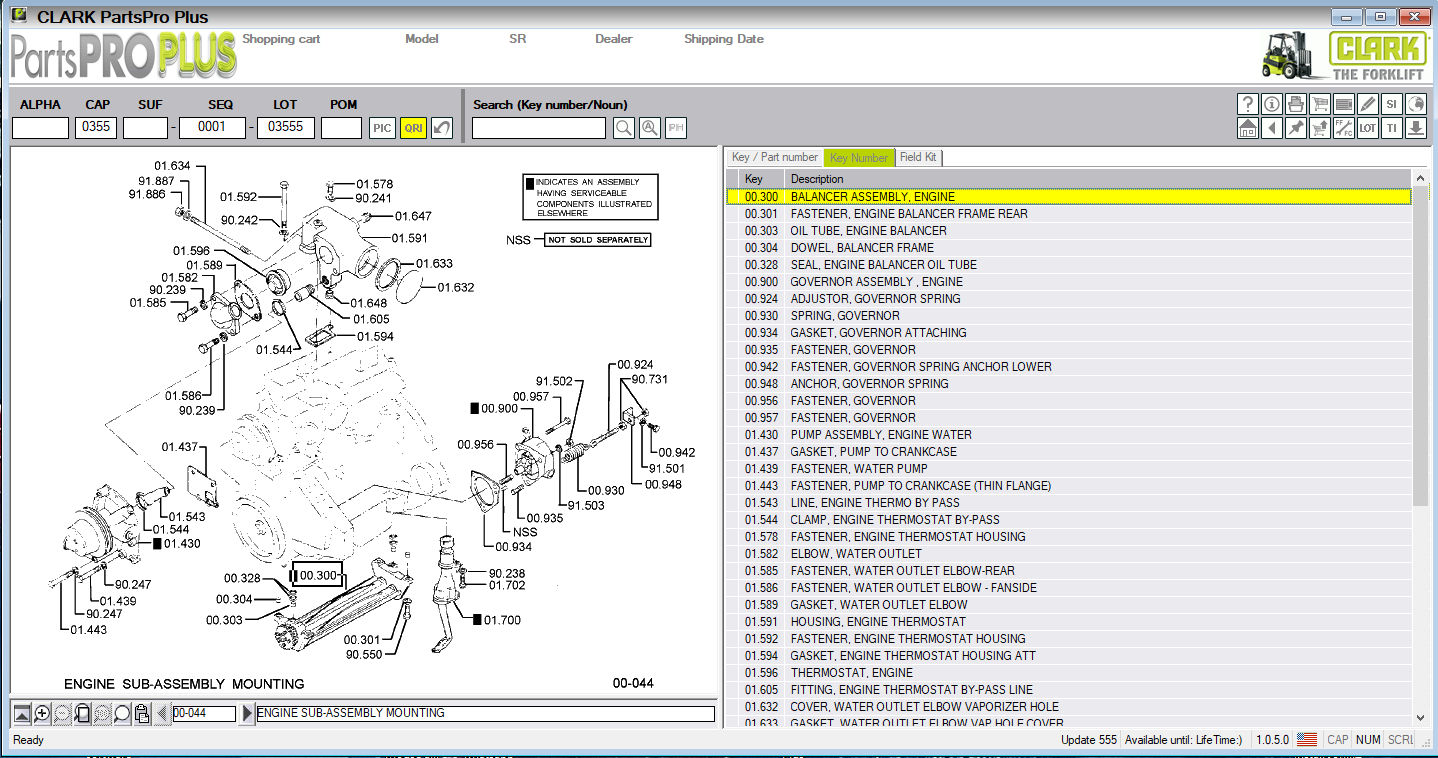Open the LOT toolbar icon
Screen dimensions: 1438x758
(x=1367, y=128)
